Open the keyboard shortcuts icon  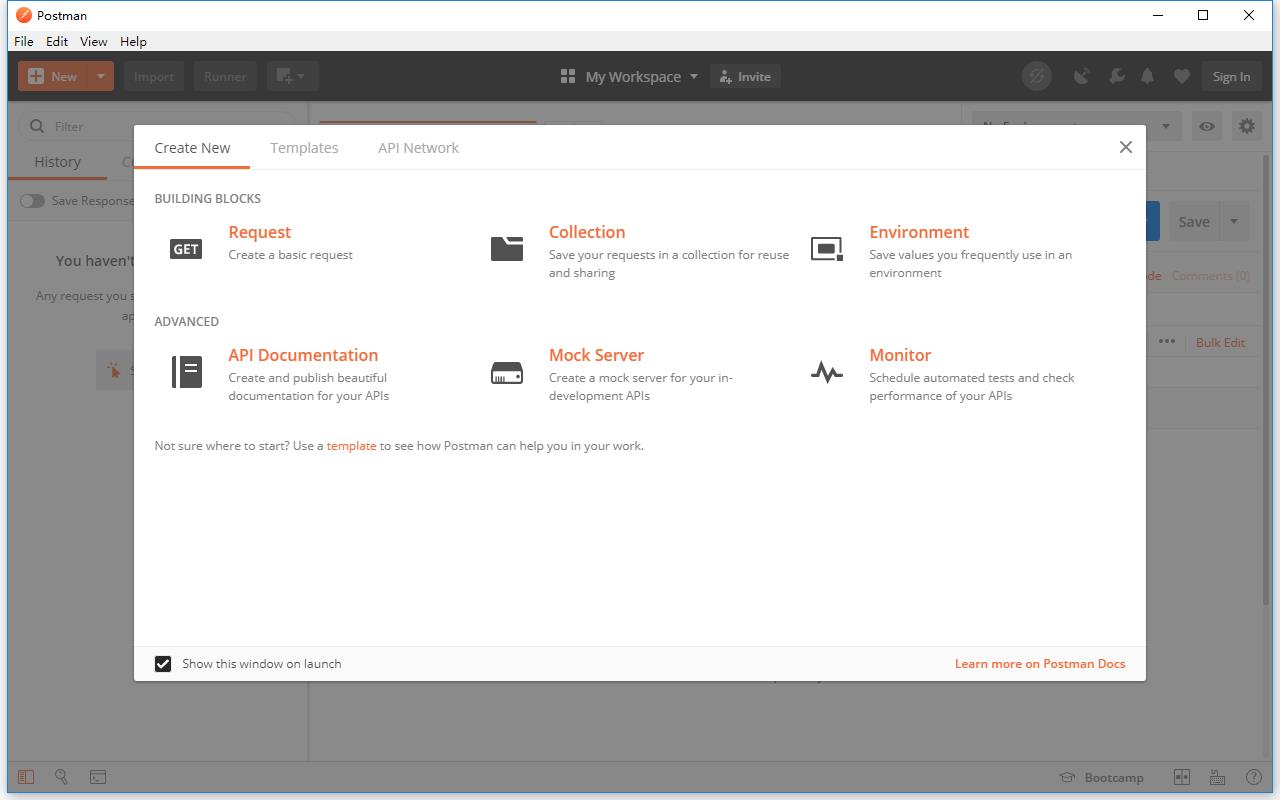tap(1217, 777)
